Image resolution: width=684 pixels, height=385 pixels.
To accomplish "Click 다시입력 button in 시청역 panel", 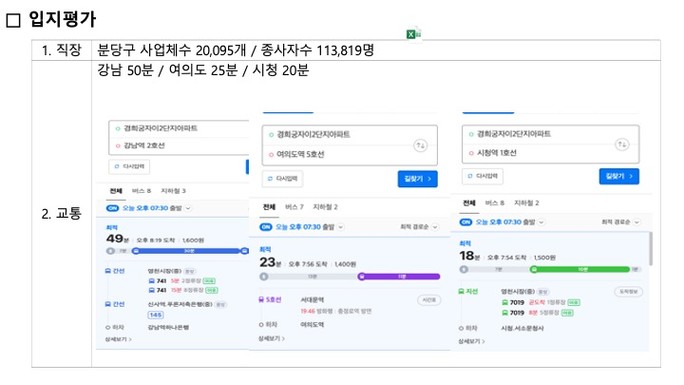I will click(482, 176).
